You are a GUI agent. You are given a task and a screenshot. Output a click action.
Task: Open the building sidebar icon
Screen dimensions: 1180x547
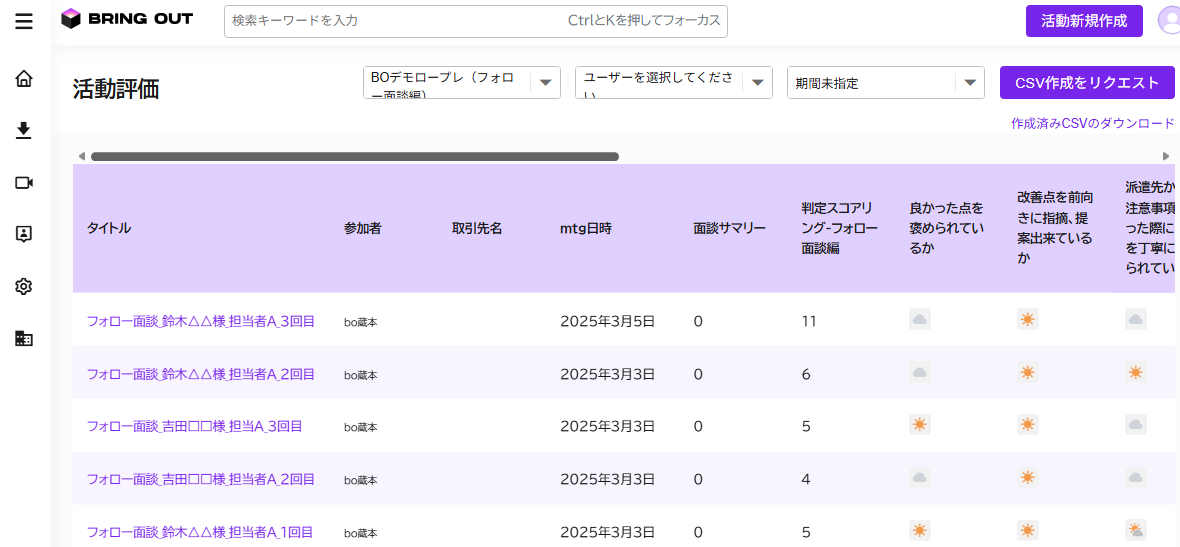pyautogui.click(x=24, y=339)
